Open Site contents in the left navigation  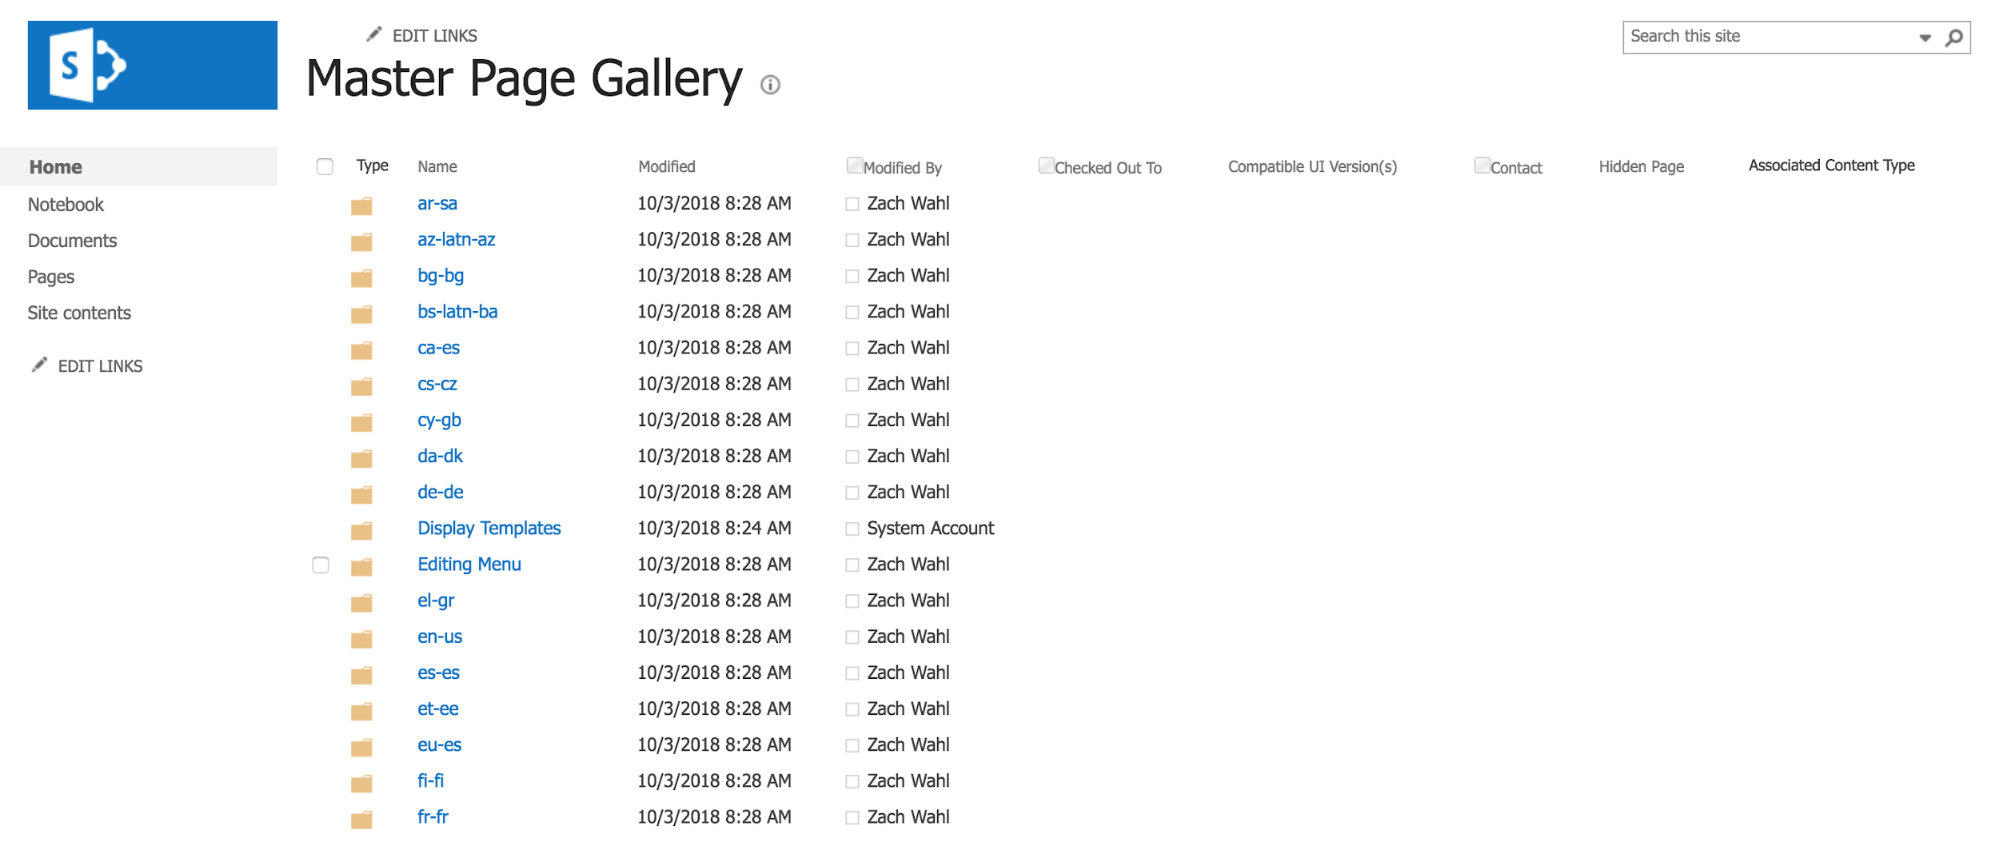click(x=79, y=313)
